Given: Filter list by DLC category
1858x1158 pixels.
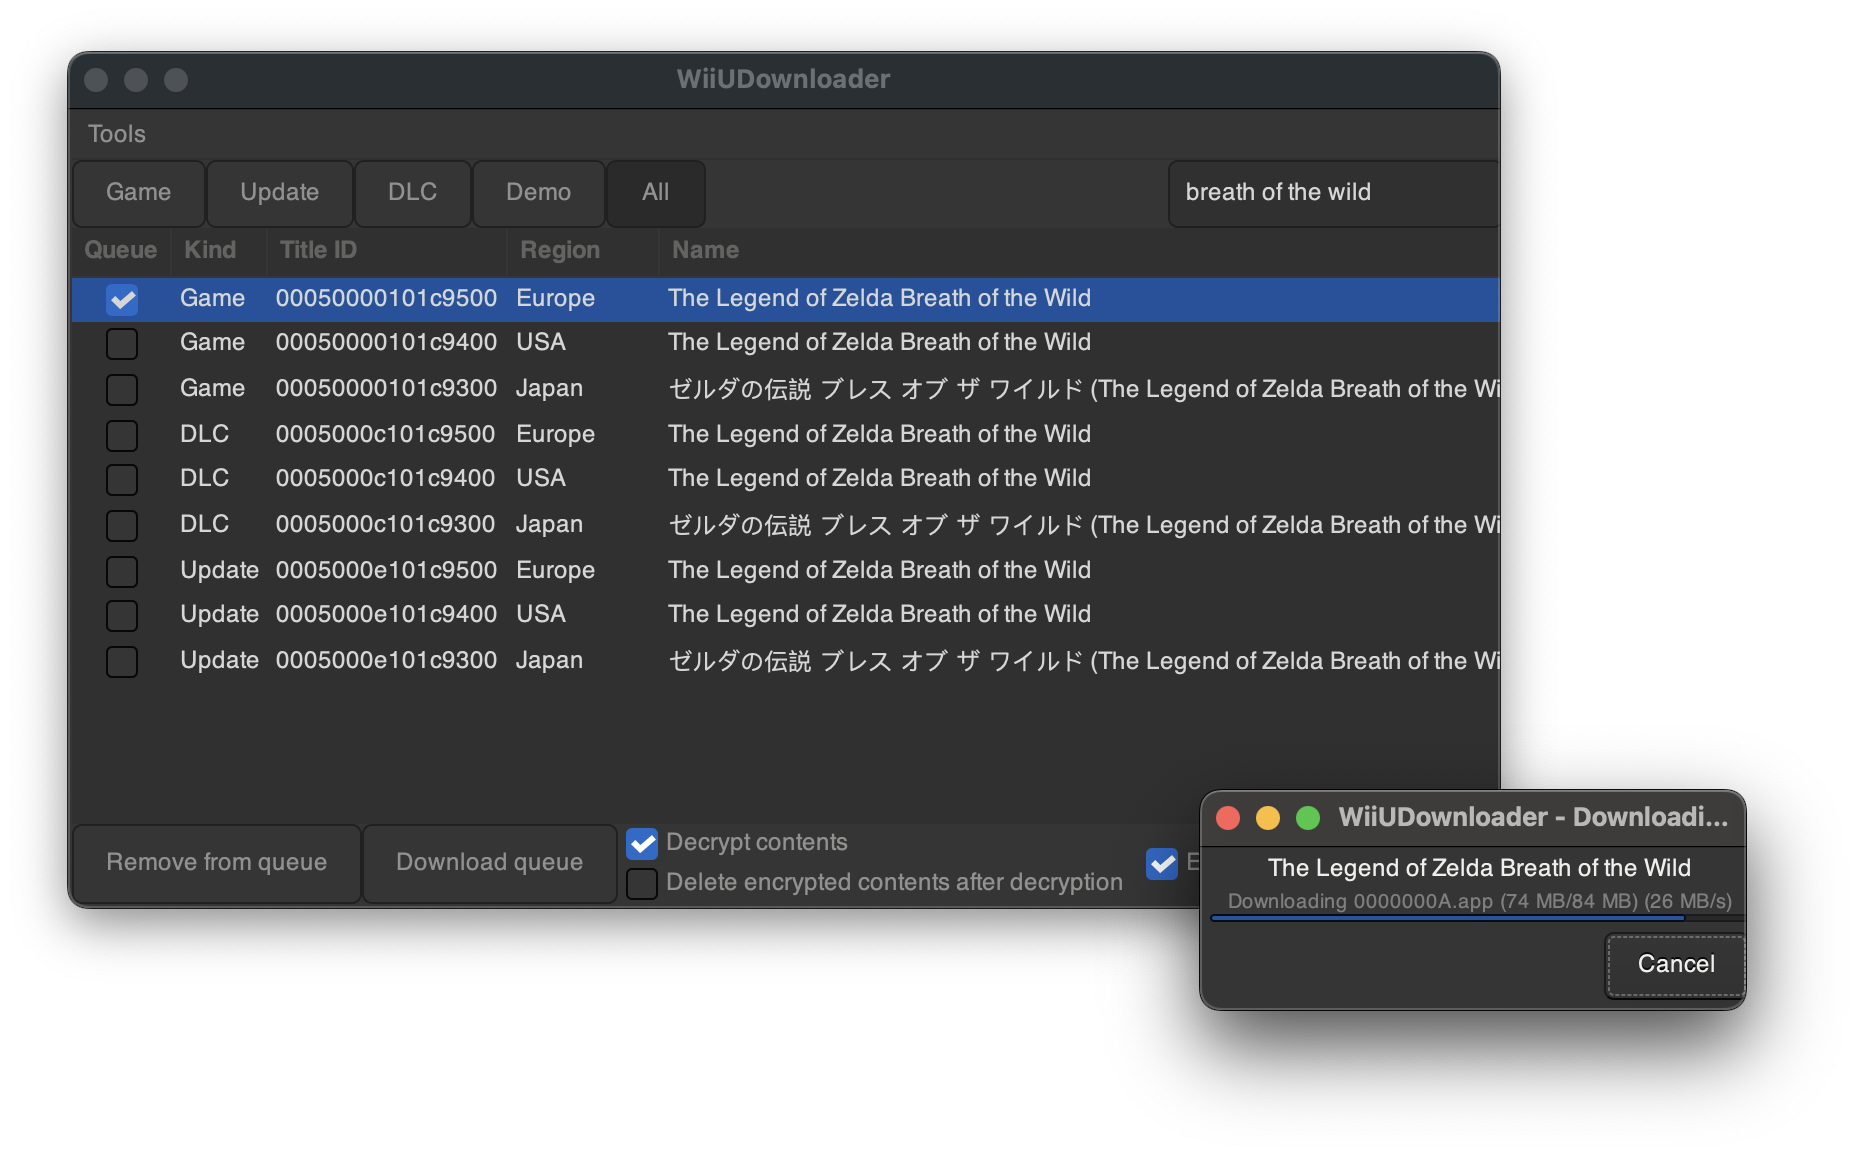Looking at the screenshot, I should (x=413, y=192).
